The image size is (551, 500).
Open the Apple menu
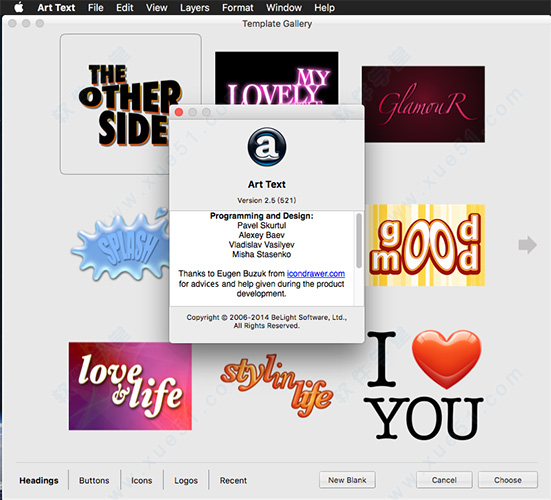coord(19,7)
